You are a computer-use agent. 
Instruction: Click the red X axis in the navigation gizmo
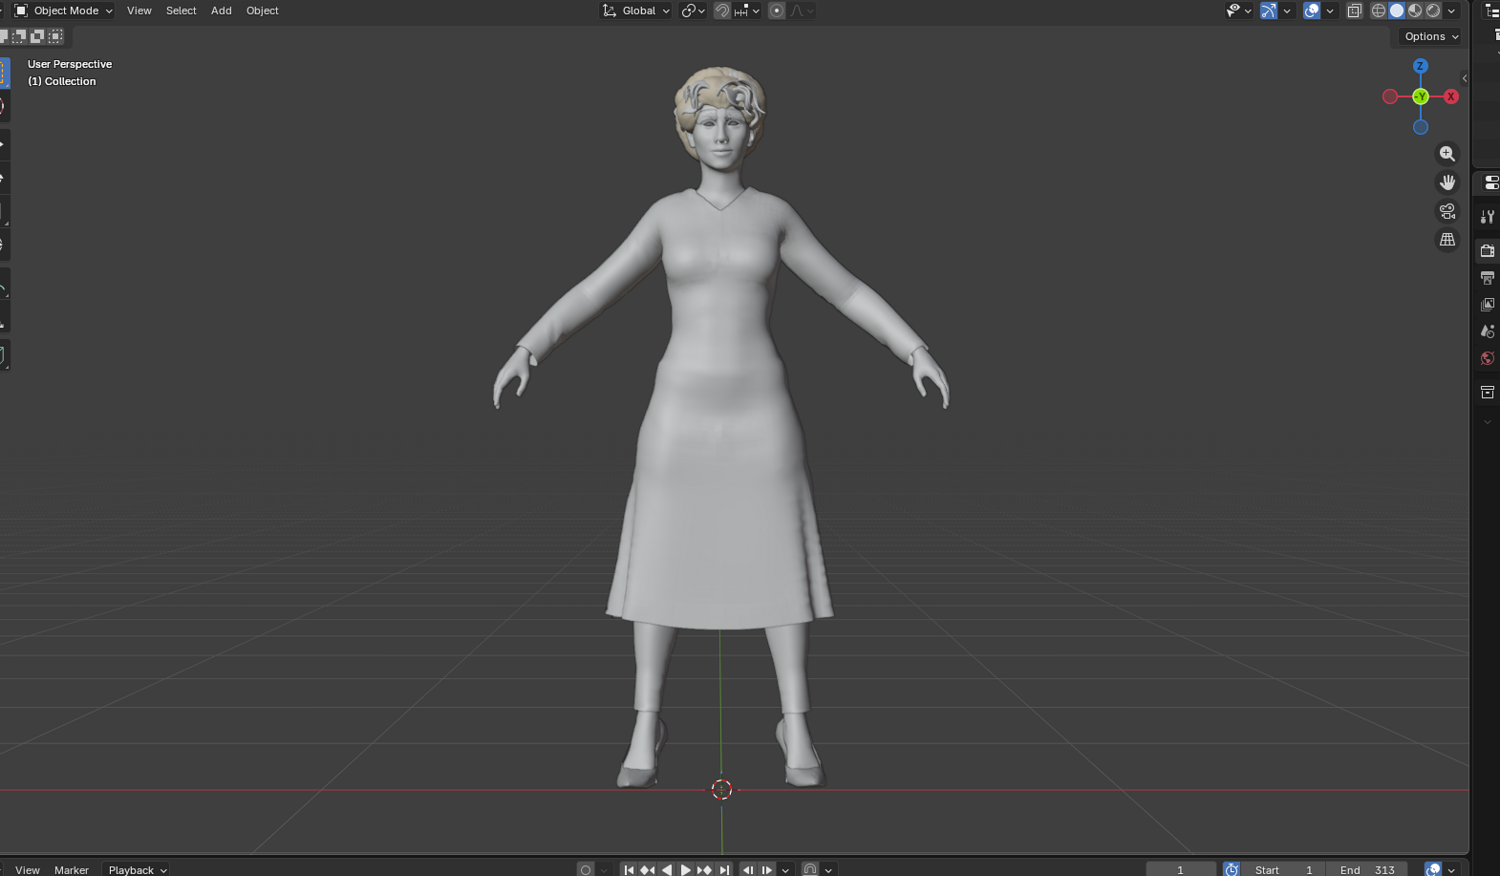(x=1451, y=97)
